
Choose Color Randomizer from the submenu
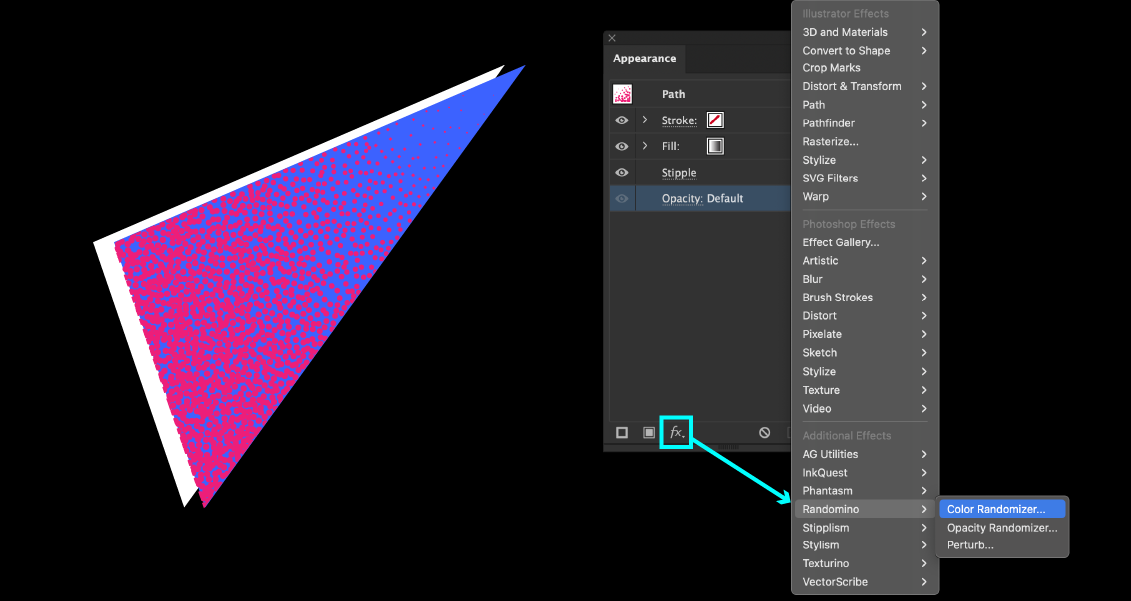[996, 509]
